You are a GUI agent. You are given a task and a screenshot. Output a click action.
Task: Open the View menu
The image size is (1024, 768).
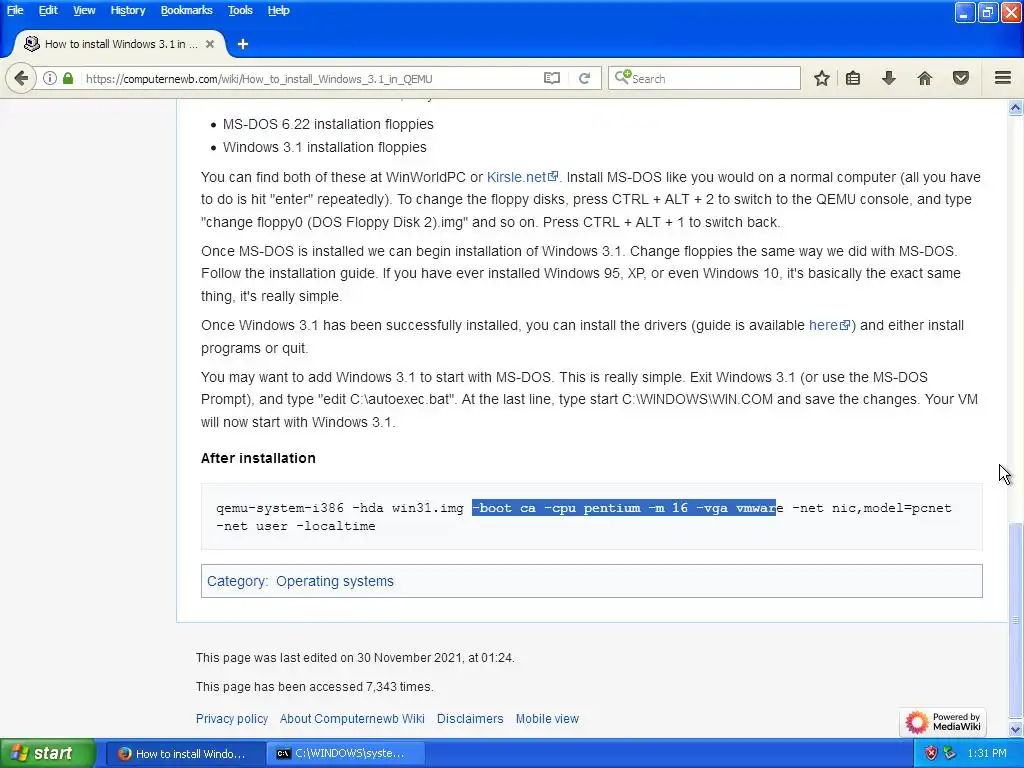pyautogui.click(x=84, y=10)
